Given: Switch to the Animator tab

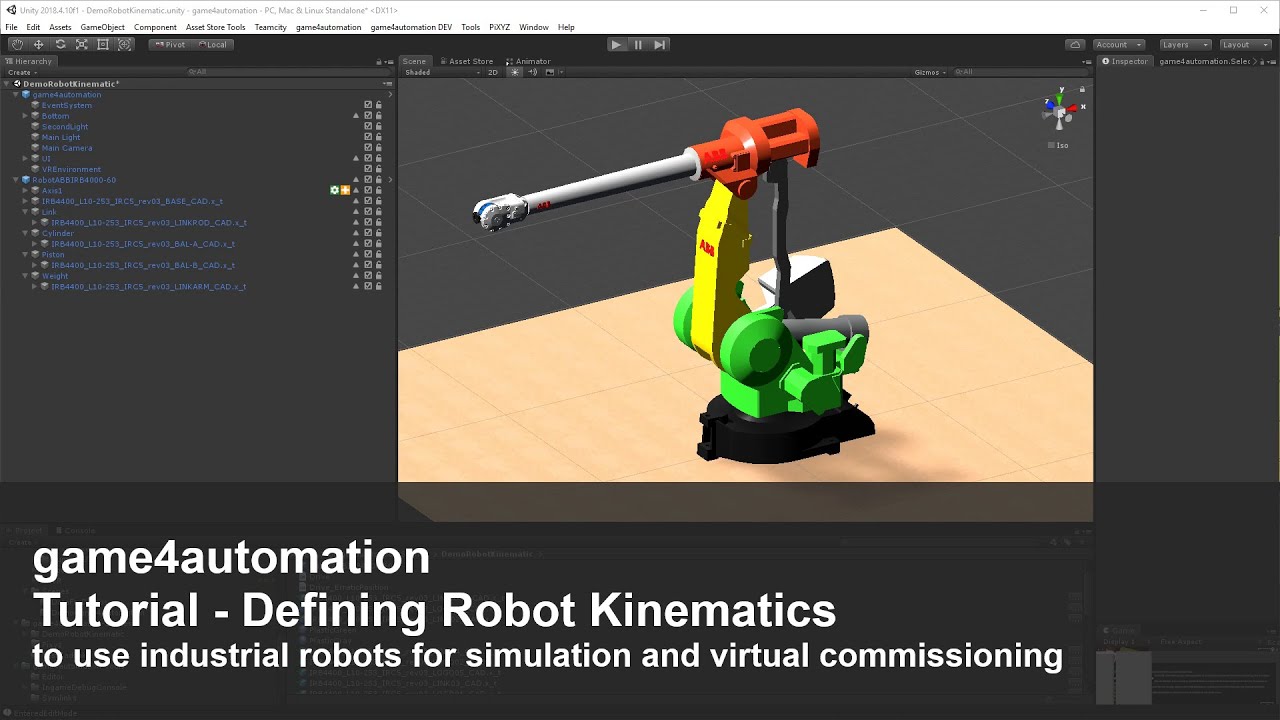Looking at the screenshot, I should point(529,61).
